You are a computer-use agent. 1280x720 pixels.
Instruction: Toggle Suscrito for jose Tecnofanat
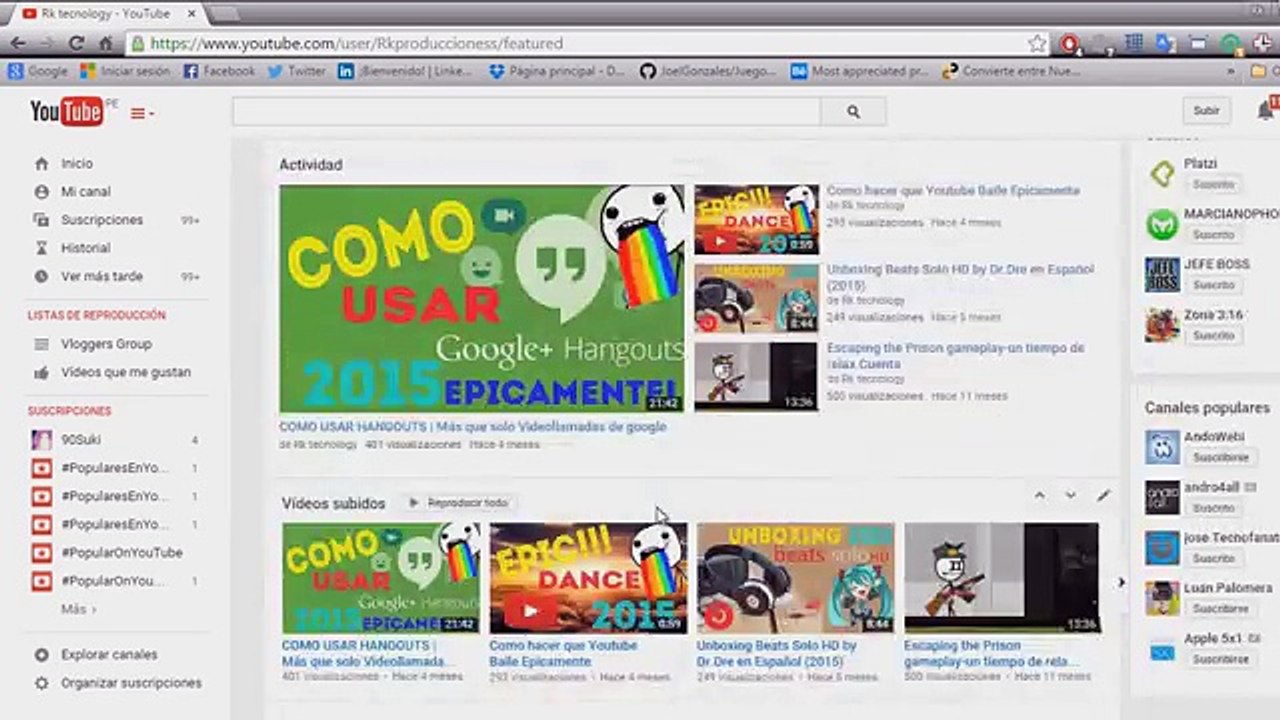point(1213,558)
